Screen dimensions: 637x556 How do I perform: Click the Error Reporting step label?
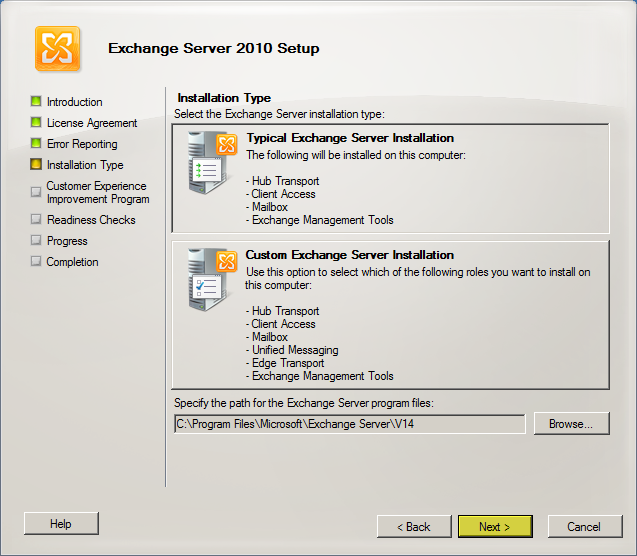pyautogui.click(x=82, y=144)
